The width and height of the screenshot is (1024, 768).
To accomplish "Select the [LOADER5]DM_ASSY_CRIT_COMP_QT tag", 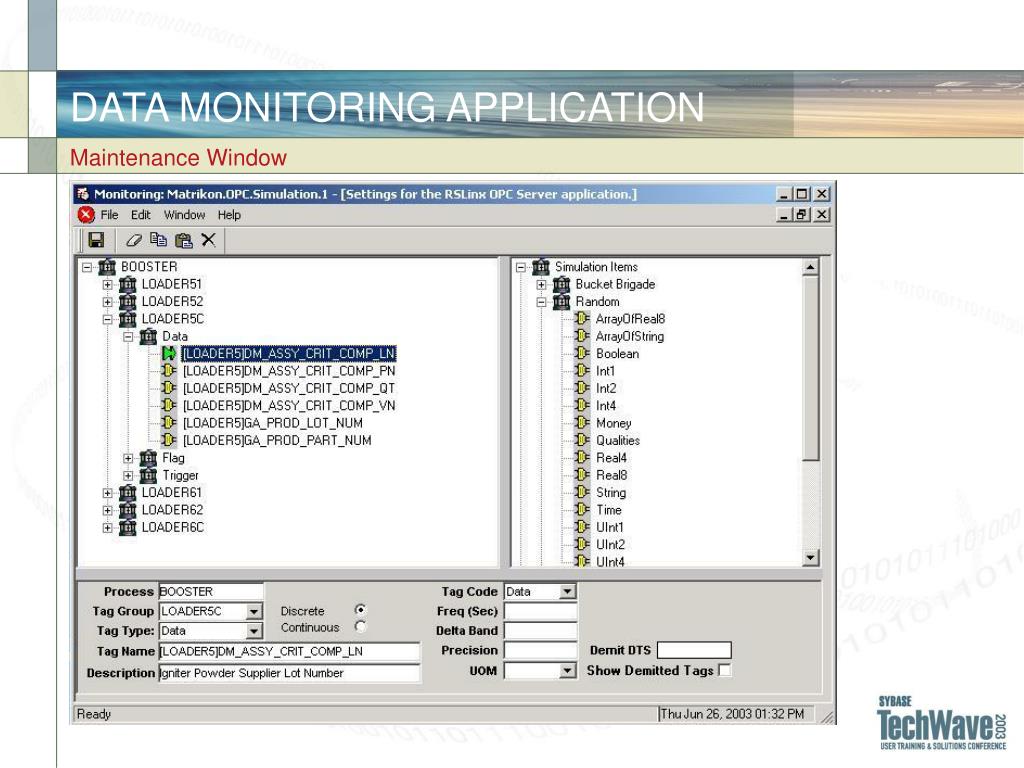I will tap(289, 389).
